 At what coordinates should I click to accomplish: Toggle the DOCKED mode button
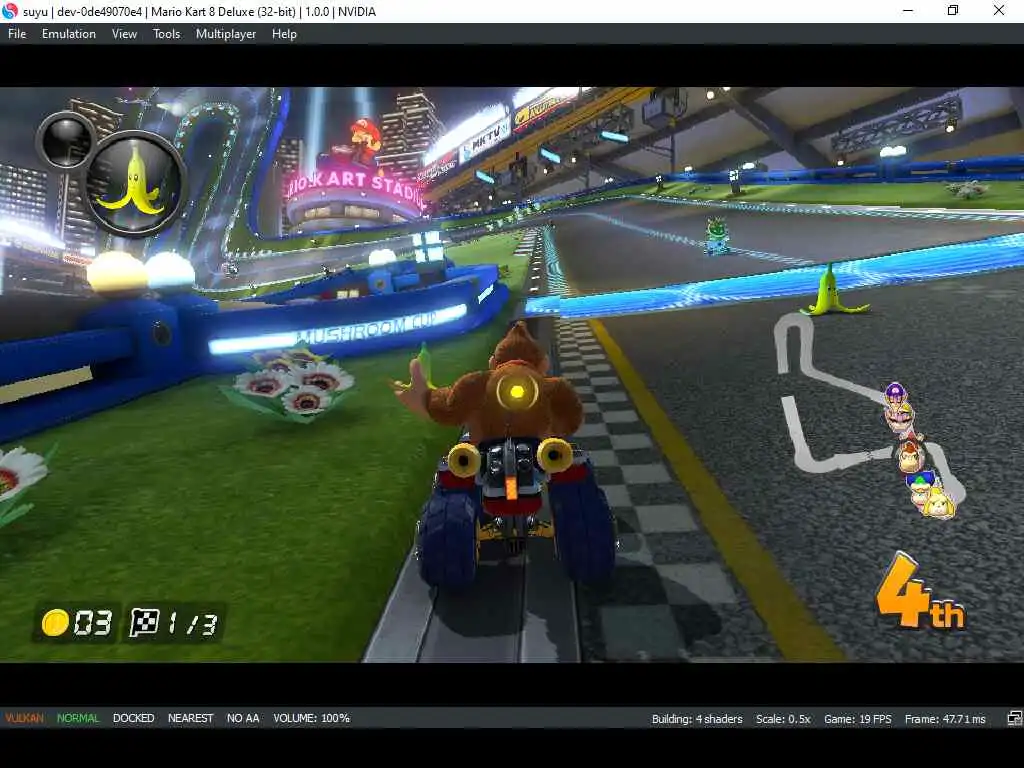[x=133, y=718]
